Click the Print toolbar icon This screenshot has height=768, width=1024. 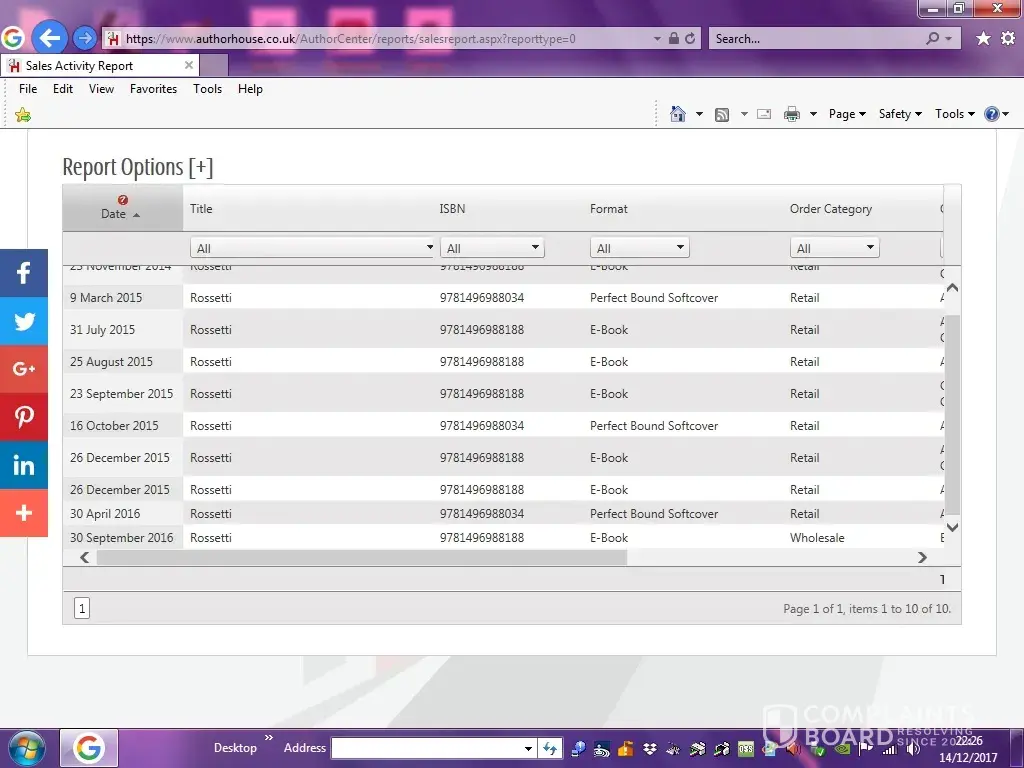point(792,114)
